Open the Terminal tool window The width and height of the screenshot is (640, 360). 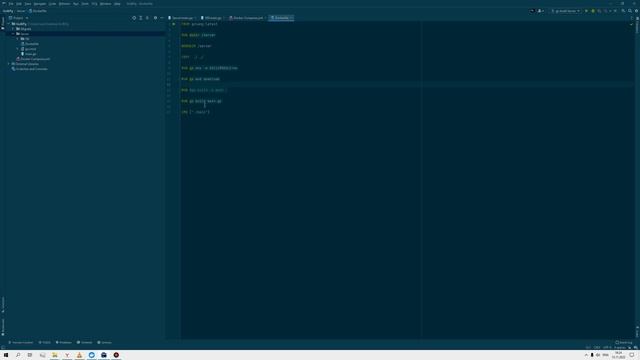[85, 342]
